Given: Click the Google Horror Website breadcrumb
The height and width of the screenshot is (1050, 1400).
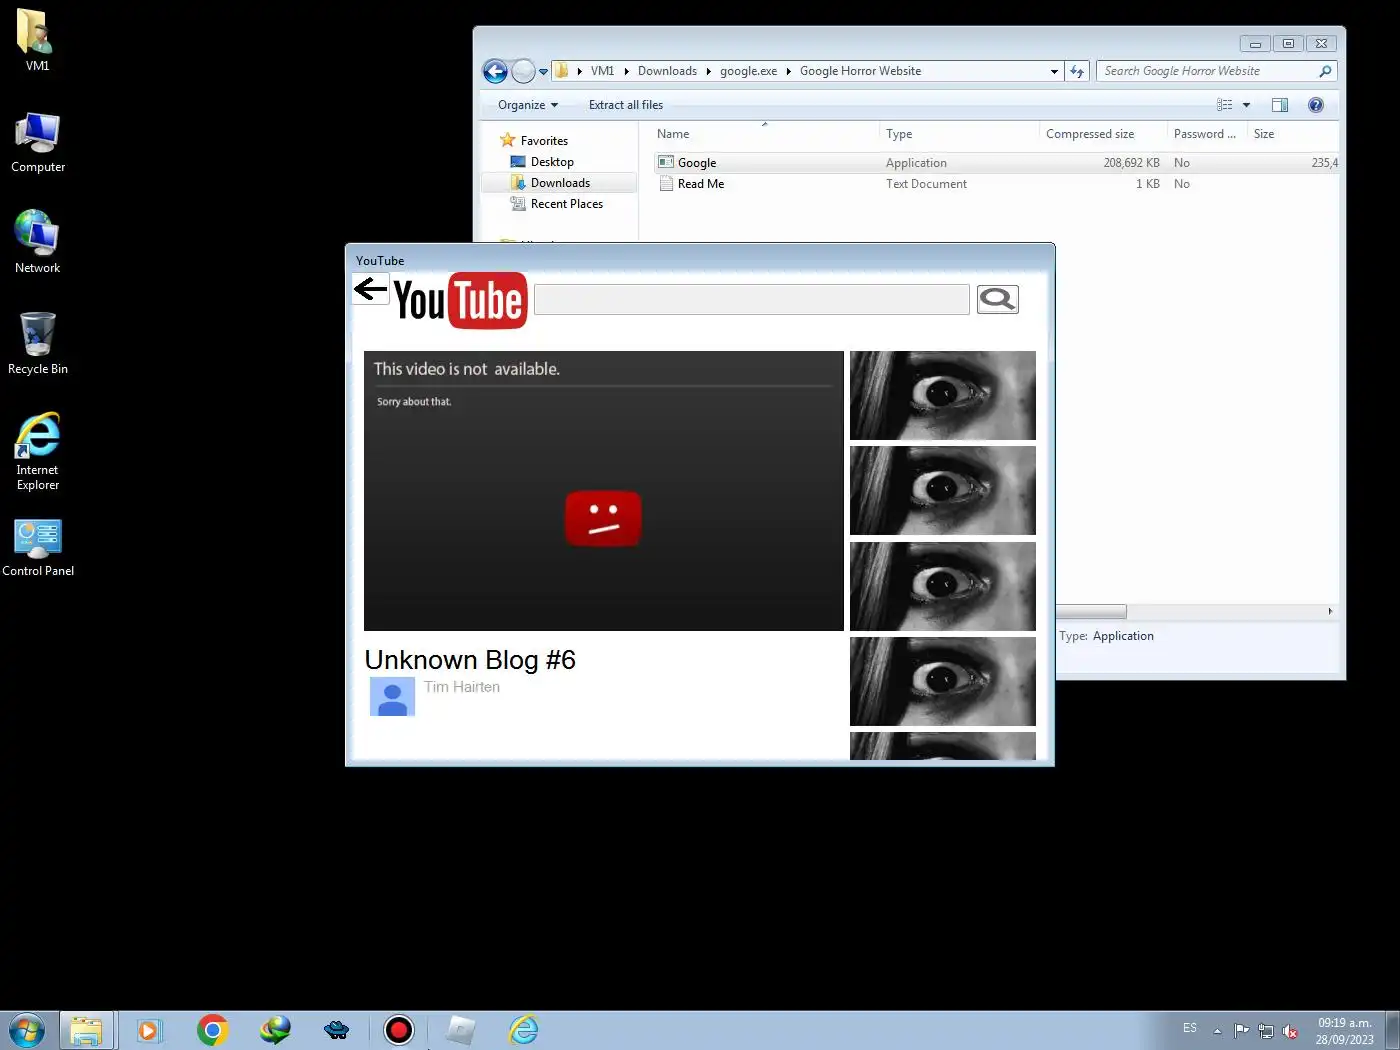Looking at the screenshot, I should [860, 71].
